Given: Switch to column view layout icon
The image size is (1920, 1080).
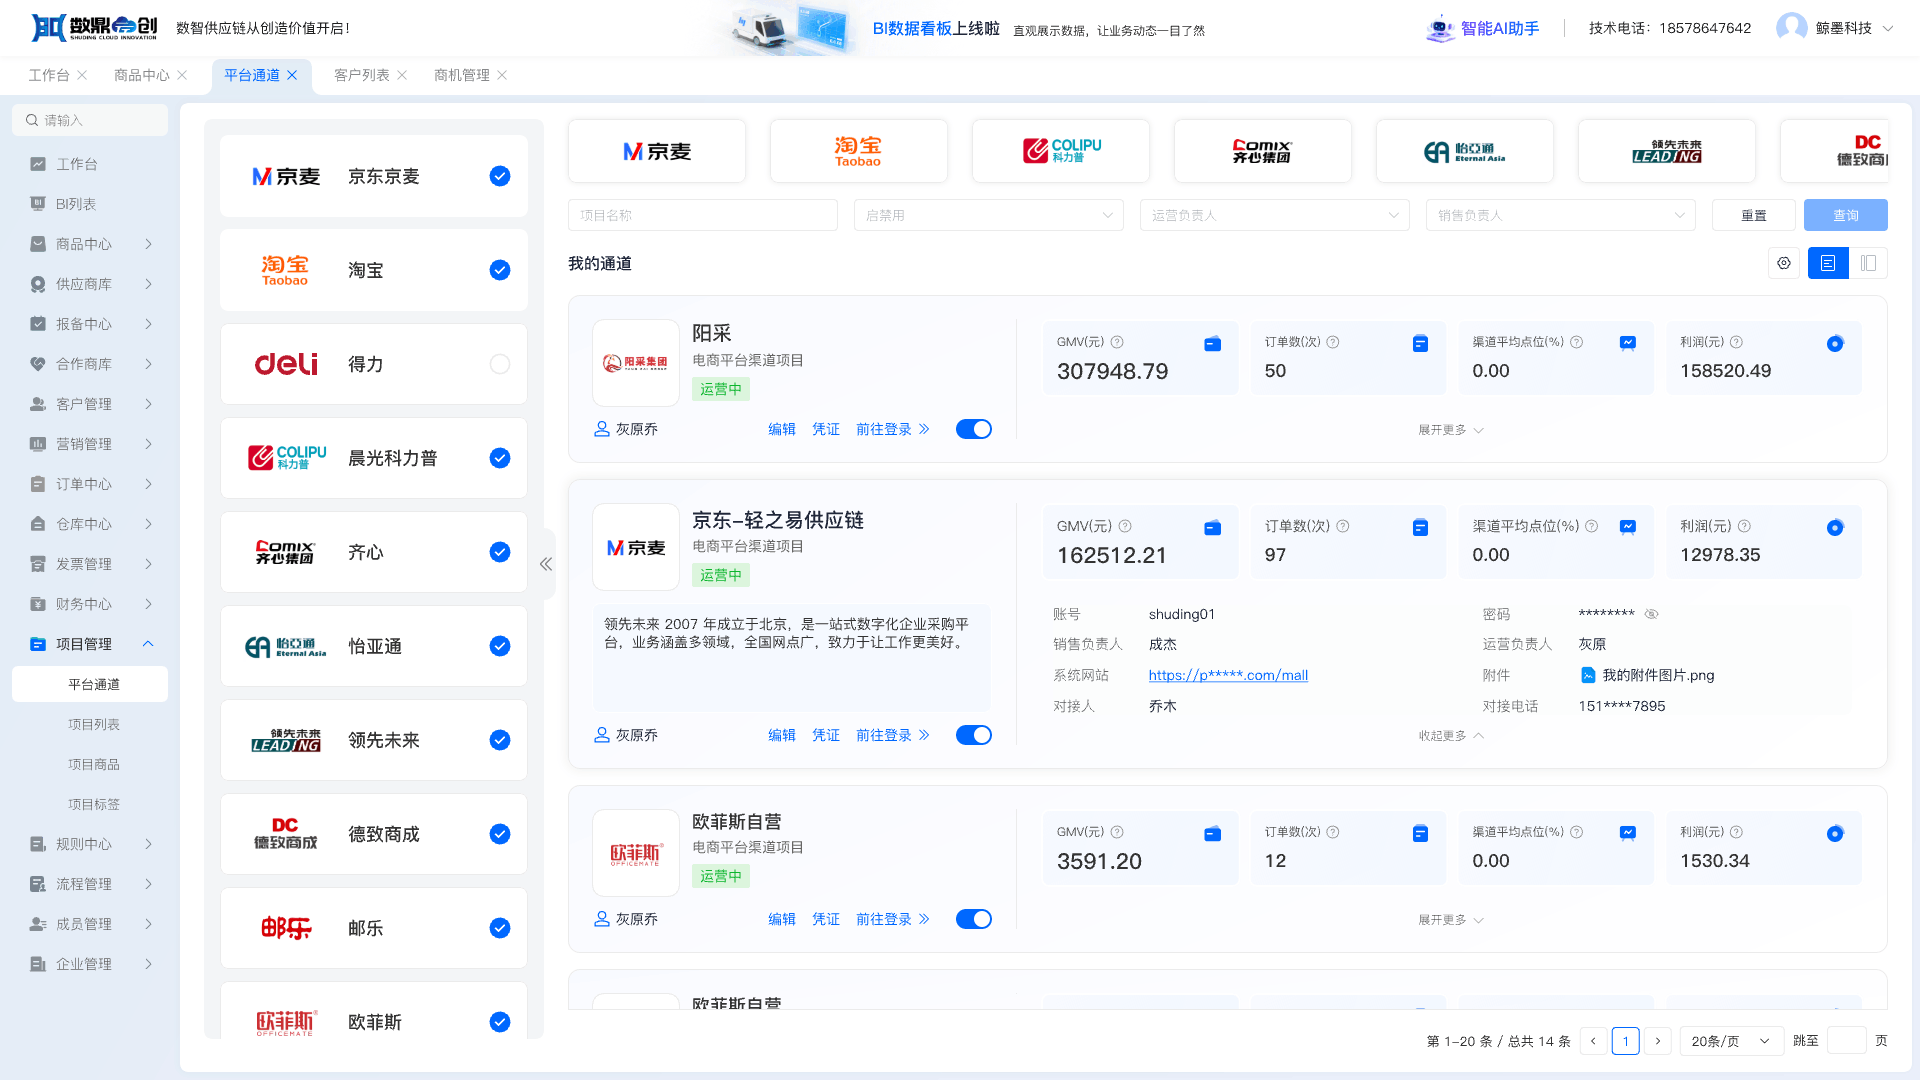Looking at the screenshot, I should click(1868, 263).
